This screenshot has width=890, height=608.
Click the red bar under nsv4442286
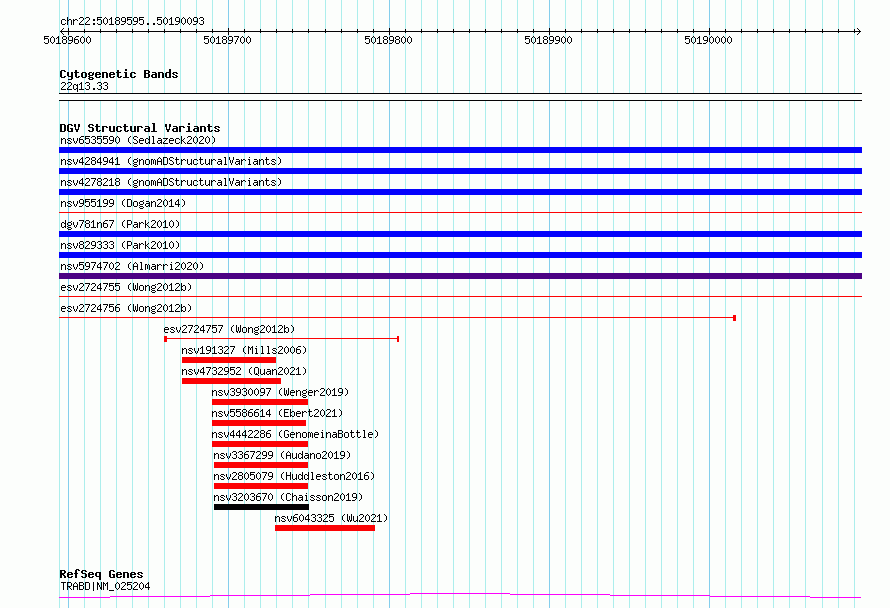tap(260, 444)
